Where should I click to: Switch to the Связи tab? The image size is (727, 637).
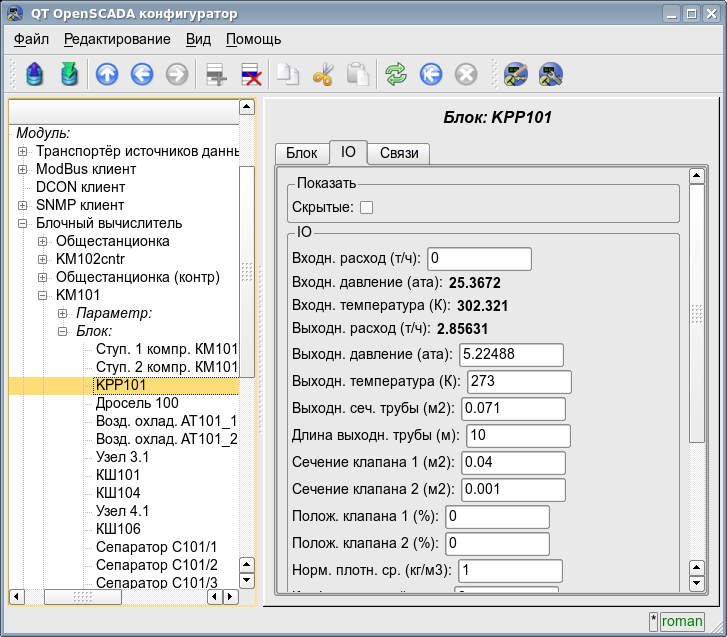pos(398,153)
